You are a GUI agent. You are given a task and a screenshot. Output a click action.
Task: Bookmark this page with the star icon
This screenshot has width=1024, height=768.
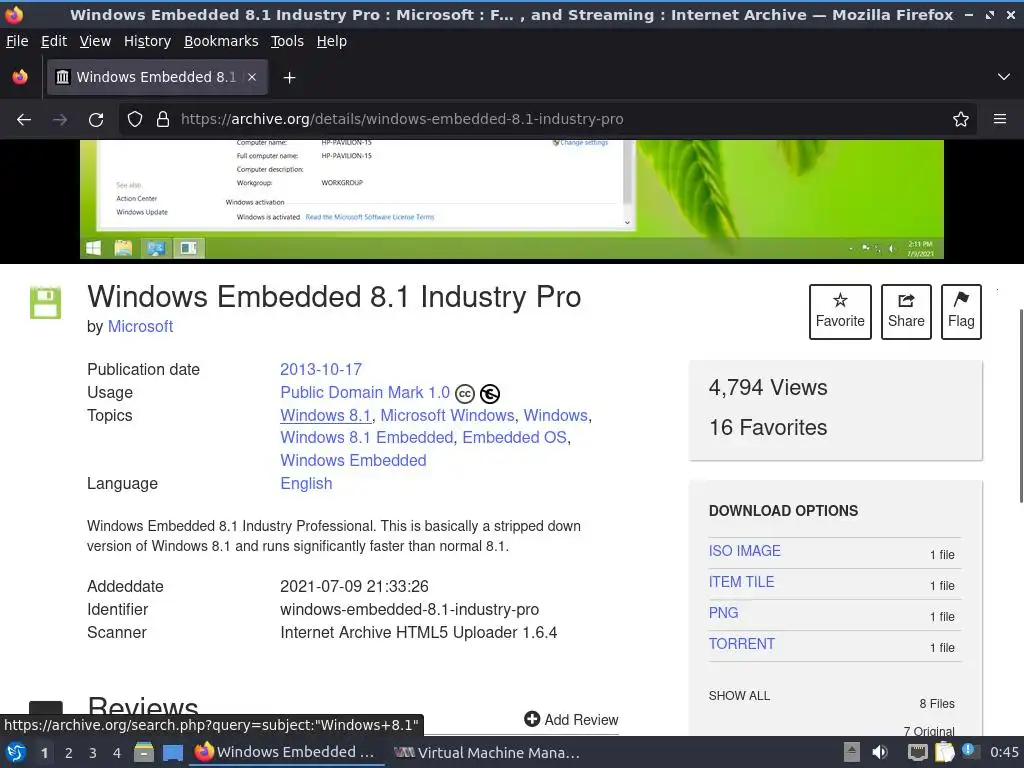961,120
